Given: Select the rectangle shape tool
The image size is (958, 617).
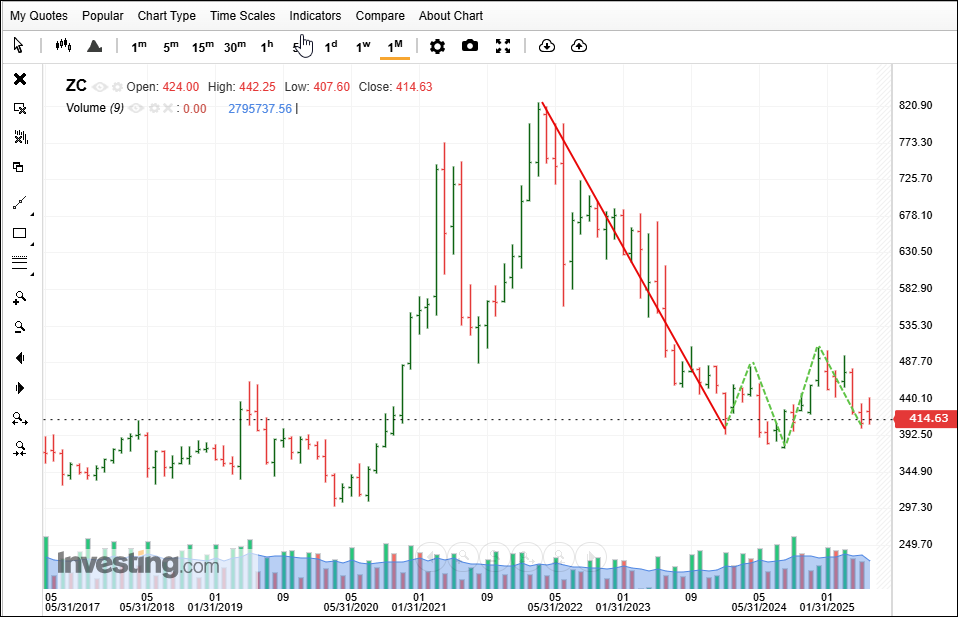Looking at the screenshot, I should (x=20, y=233).
